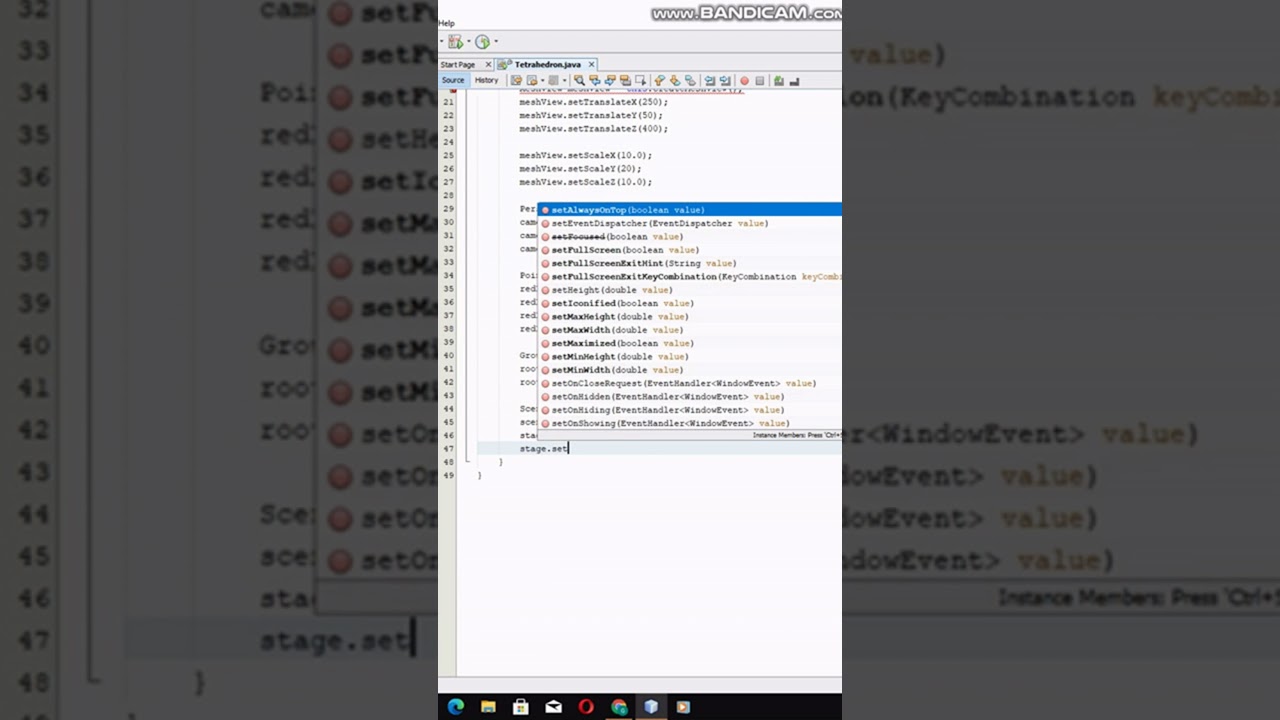1280x720 pixels.
Task: Click the navigate Back icon
Action: coord(532,80)
